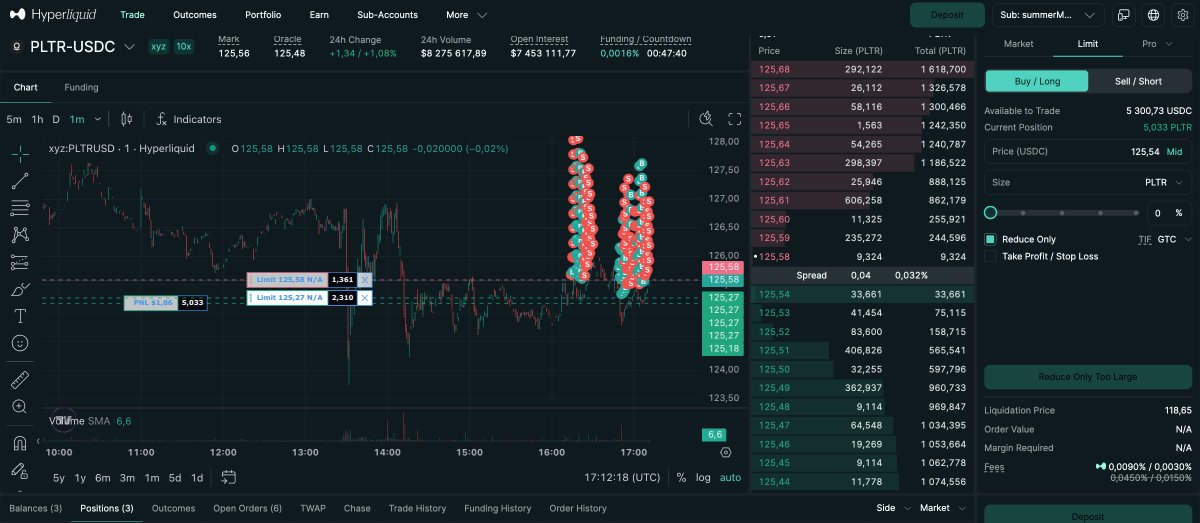Viewport: 1200px width, 523px height.
Task: Switch to Buy / Long side
Action: coord(1037,81)
